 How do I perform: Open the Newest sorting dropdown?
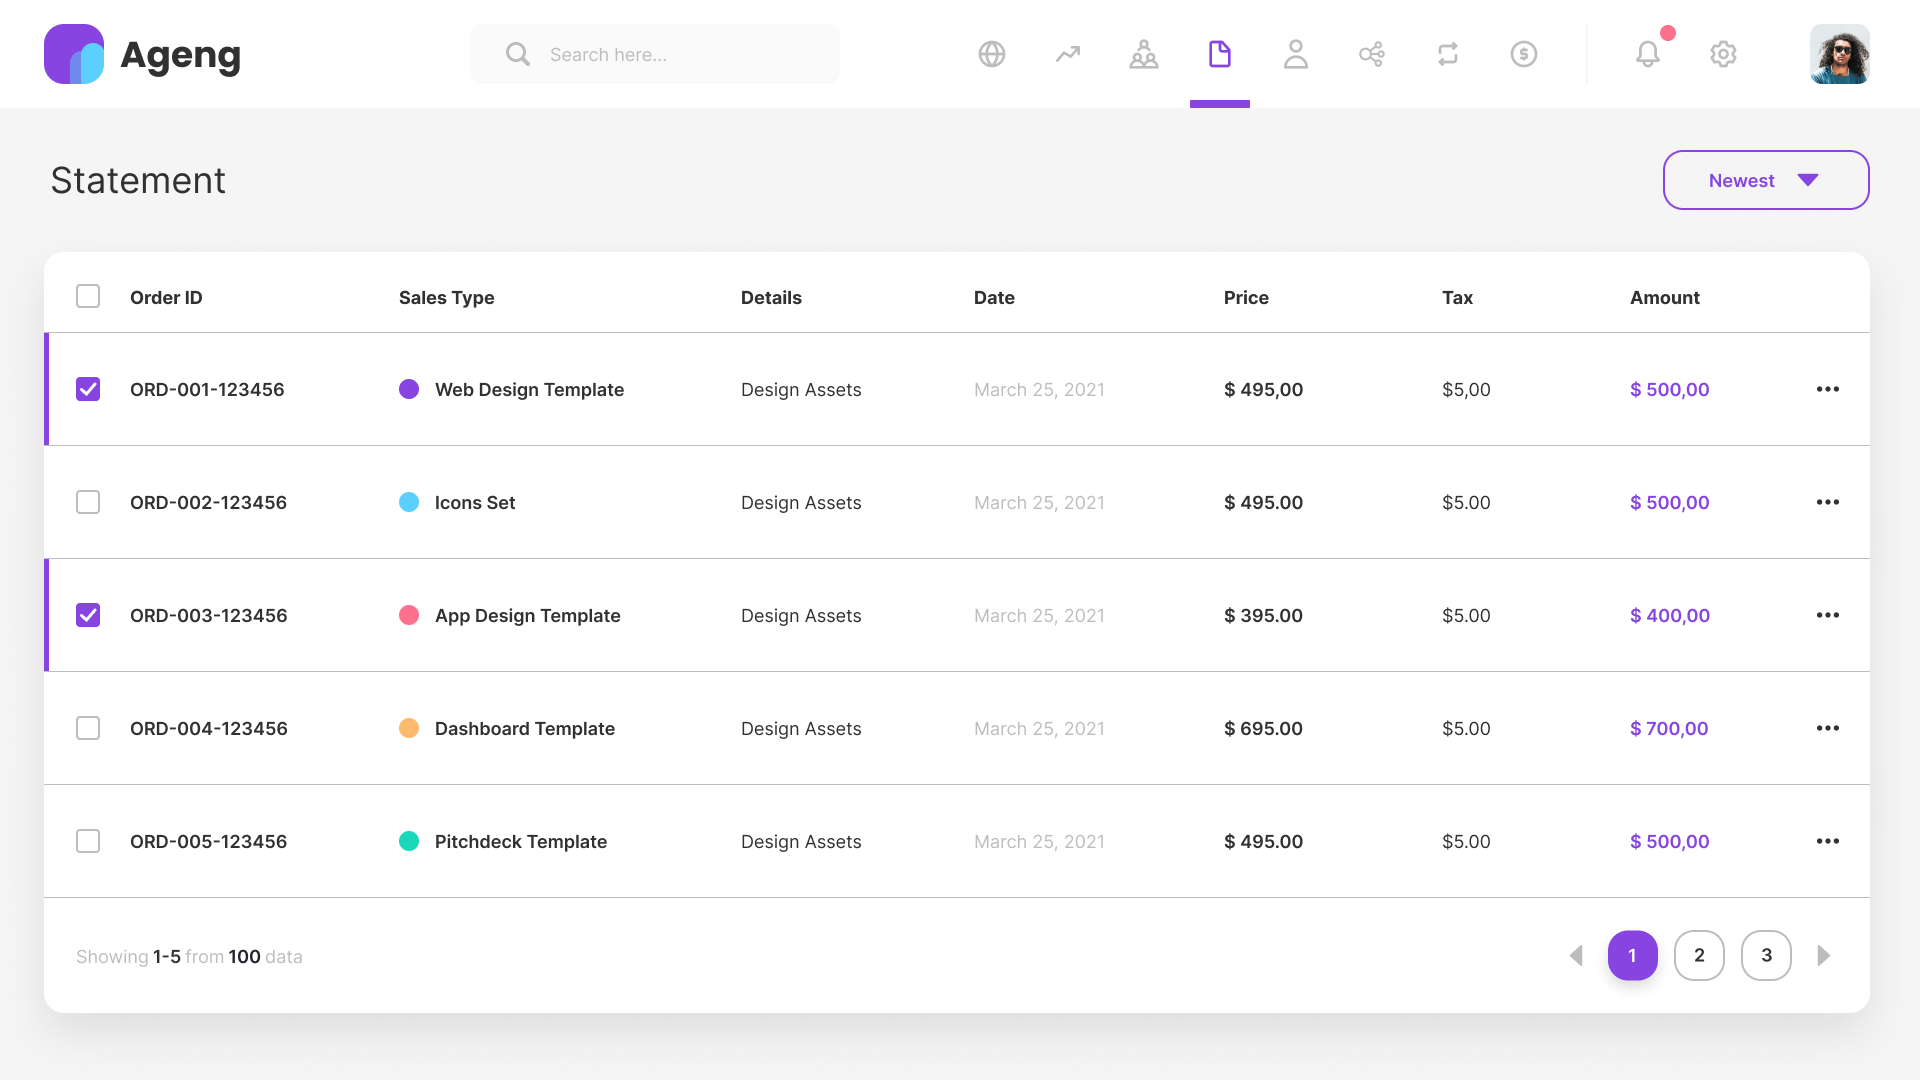point(1765,180)
